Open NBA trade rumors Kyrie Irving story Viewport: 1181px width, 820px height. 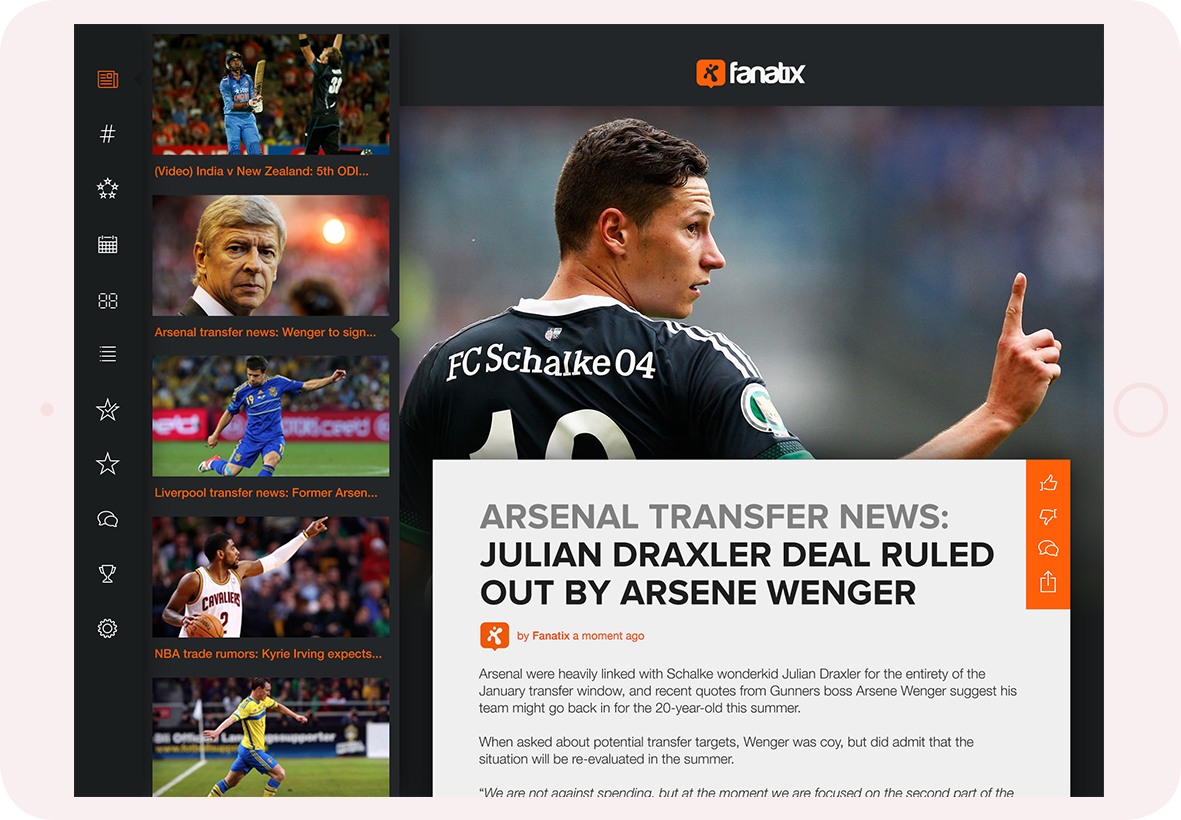(x=268, y=654)
